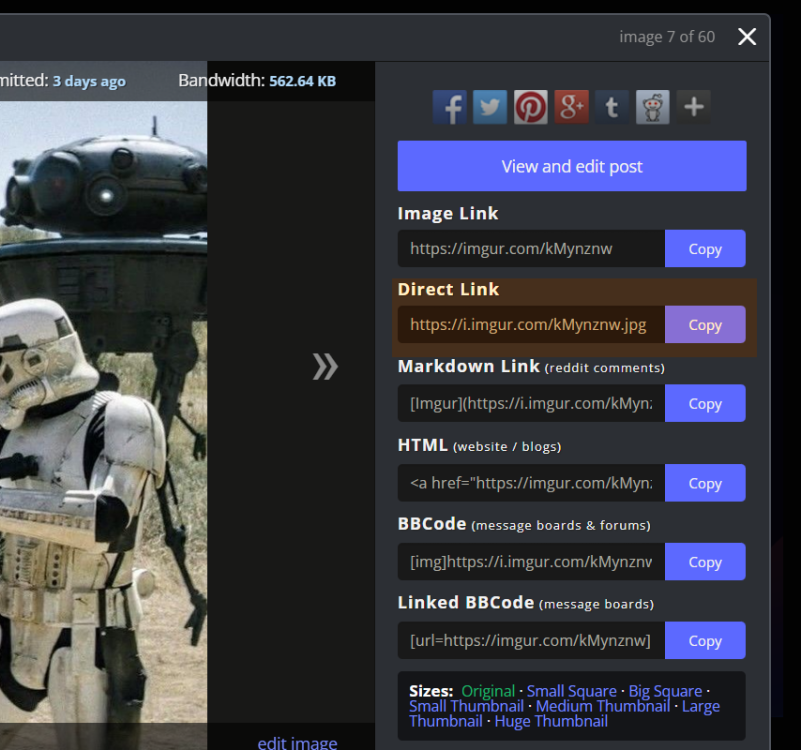Choose Big Square size
The image size is (801, 750).
665,691
